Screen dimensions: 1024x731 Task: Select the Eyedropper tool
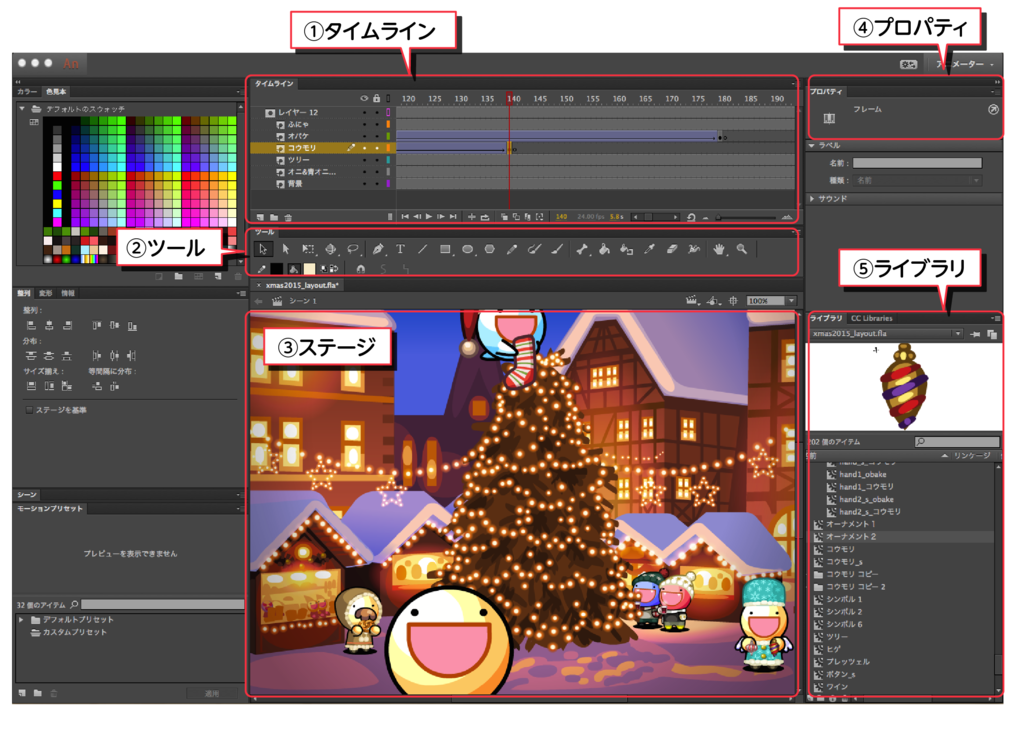[x=649, y=249]
